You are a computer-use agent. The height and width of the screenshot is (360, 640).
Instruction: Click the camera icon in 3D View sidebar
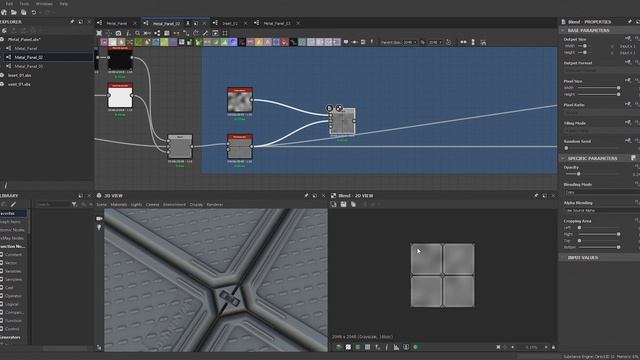tap(99, 219)
